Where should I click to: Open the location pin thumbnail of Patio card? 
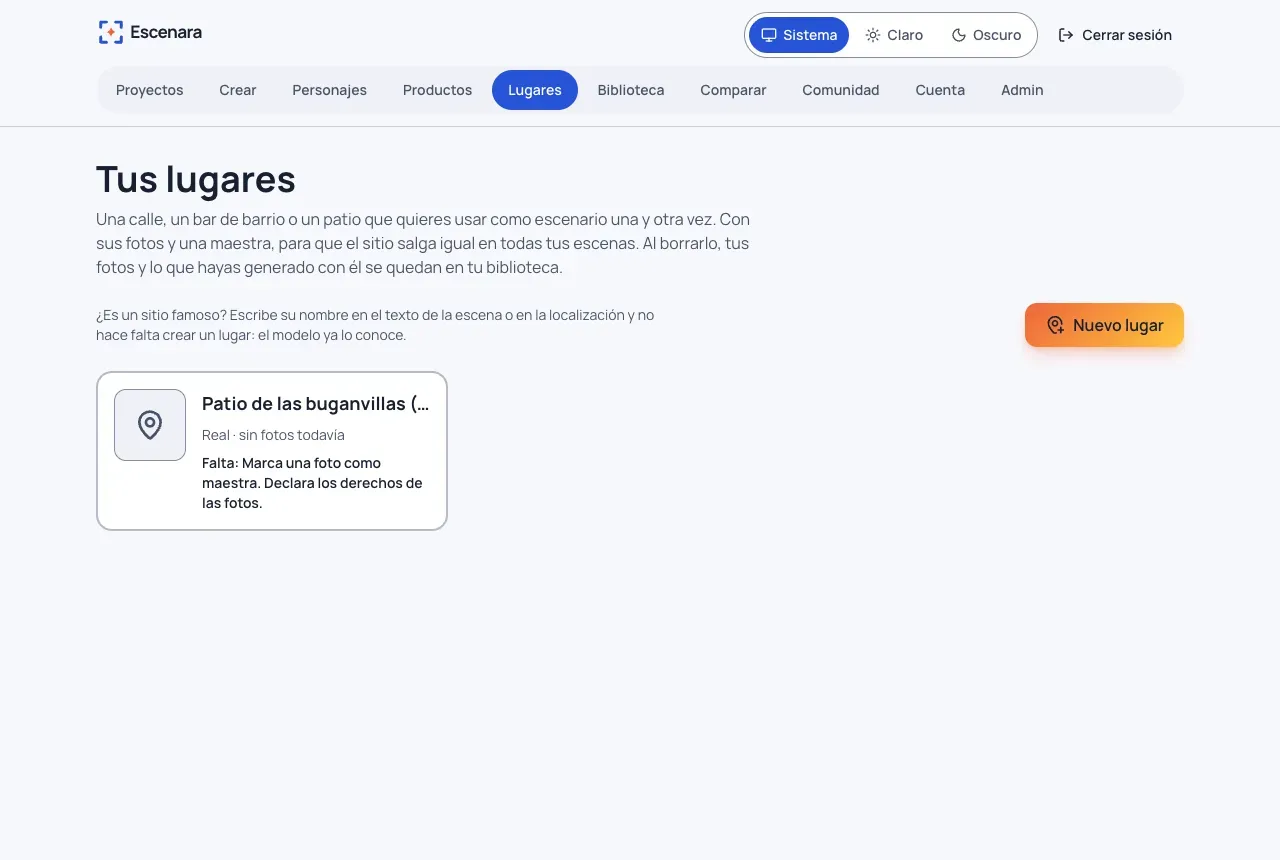pos(150,425)
